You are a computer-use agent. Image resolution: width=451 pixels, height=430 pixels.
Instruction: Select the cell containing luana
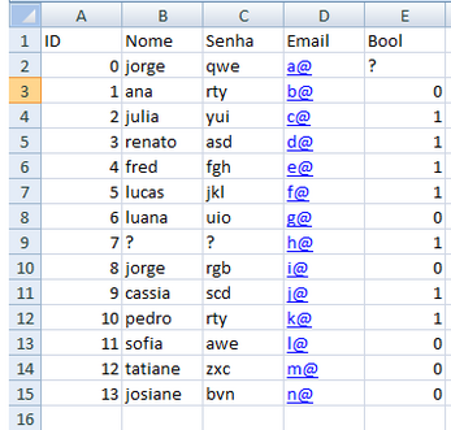pyautogui.click(x=162, y=217)
